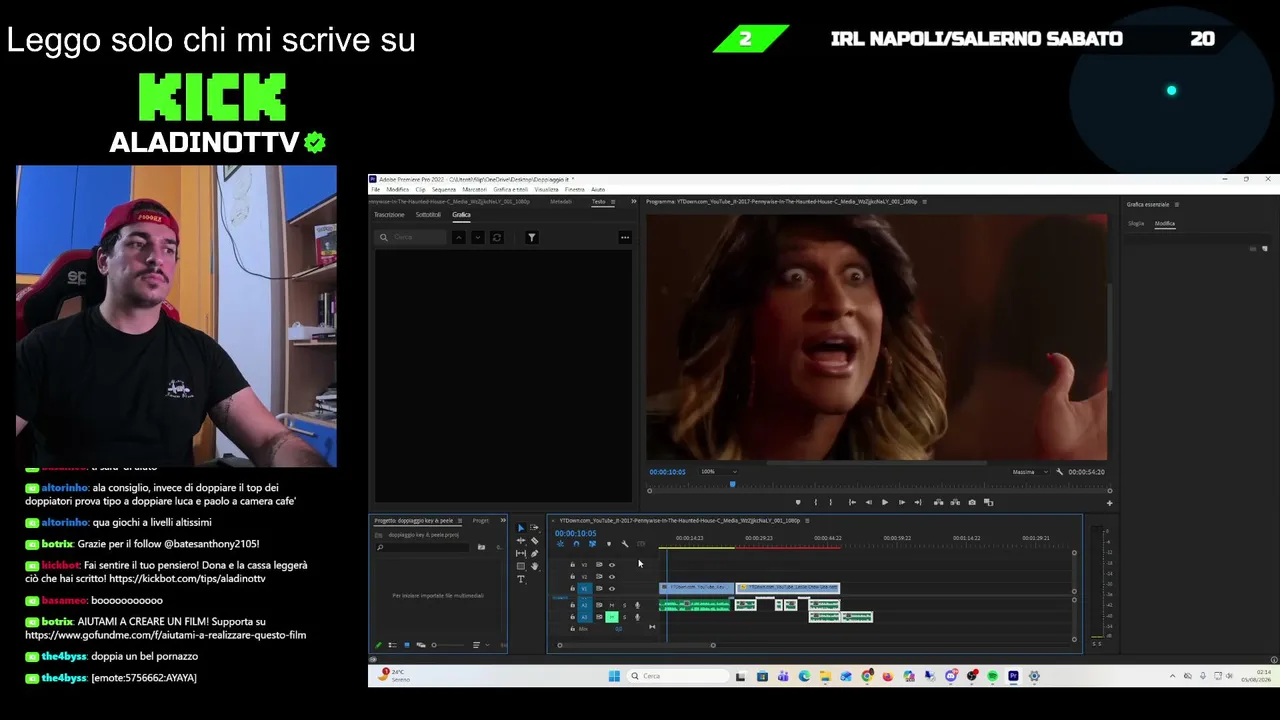Viewport: 1280px width, 720px height.
Task: Open the Sequenza menu
Action: [444, 189]
